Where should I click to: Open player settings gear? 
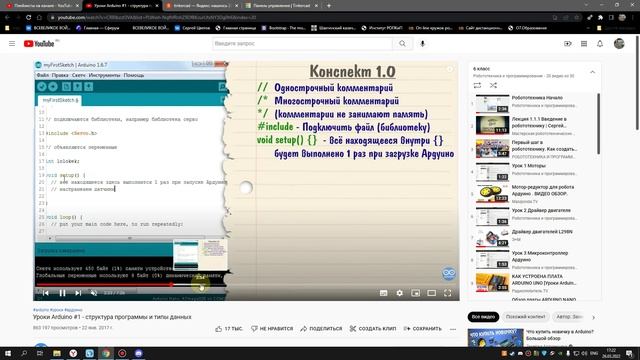400,293
